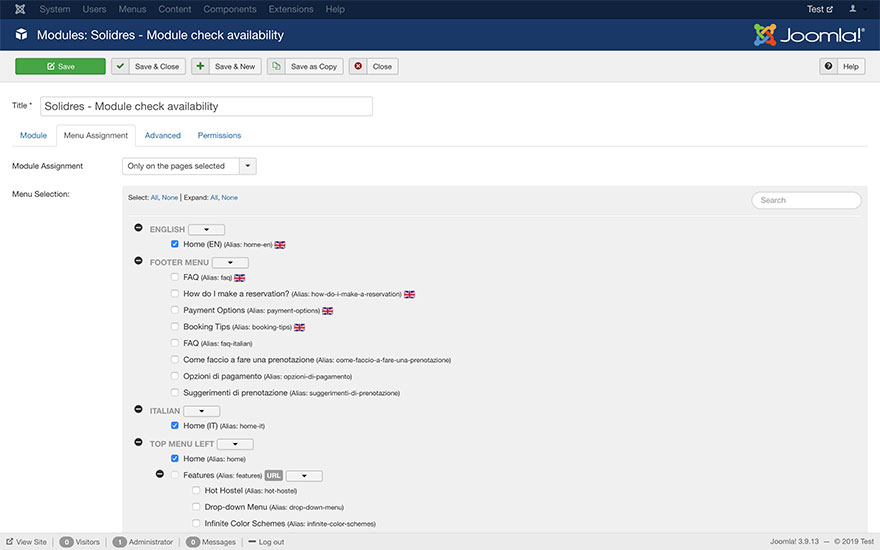The image size is (880, 550).
Task: Open the System menu
Action: coord(55,9)
